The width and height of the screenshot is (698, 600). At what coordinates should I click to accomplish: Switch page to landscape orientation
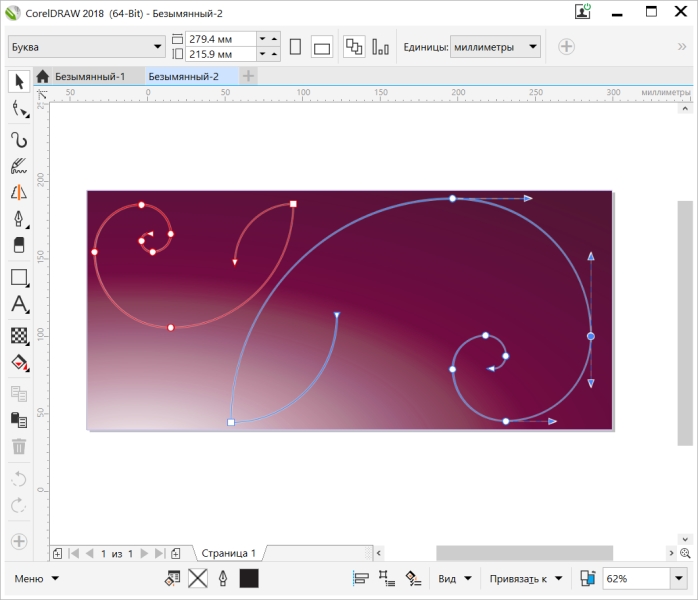(321, 47)
